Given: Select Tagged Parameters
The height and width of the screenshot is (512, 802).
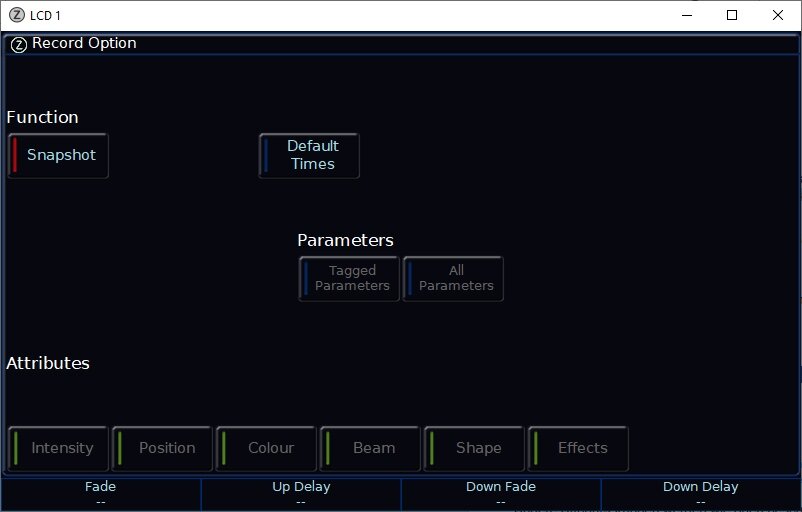Looking at the screenshot, I should [x=350, y=279].
